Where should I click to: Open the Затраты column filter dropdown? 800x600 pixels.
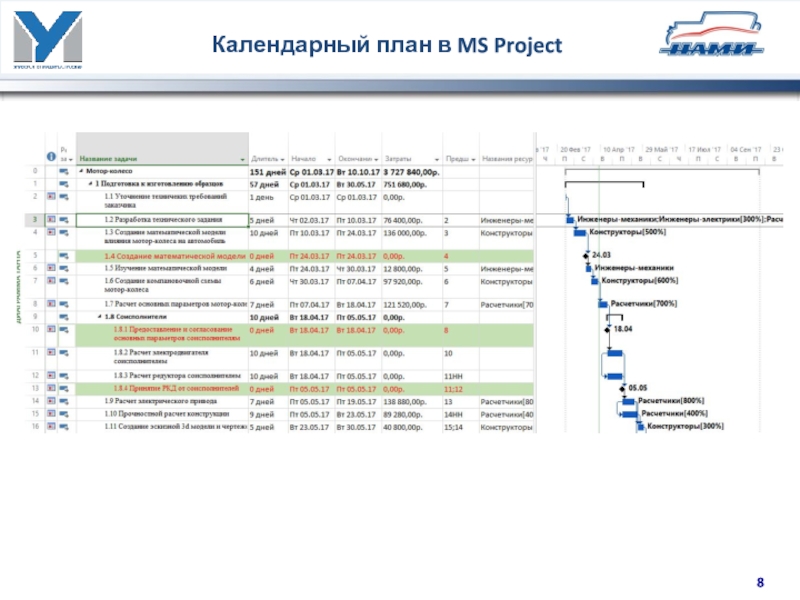click(437, 160)
